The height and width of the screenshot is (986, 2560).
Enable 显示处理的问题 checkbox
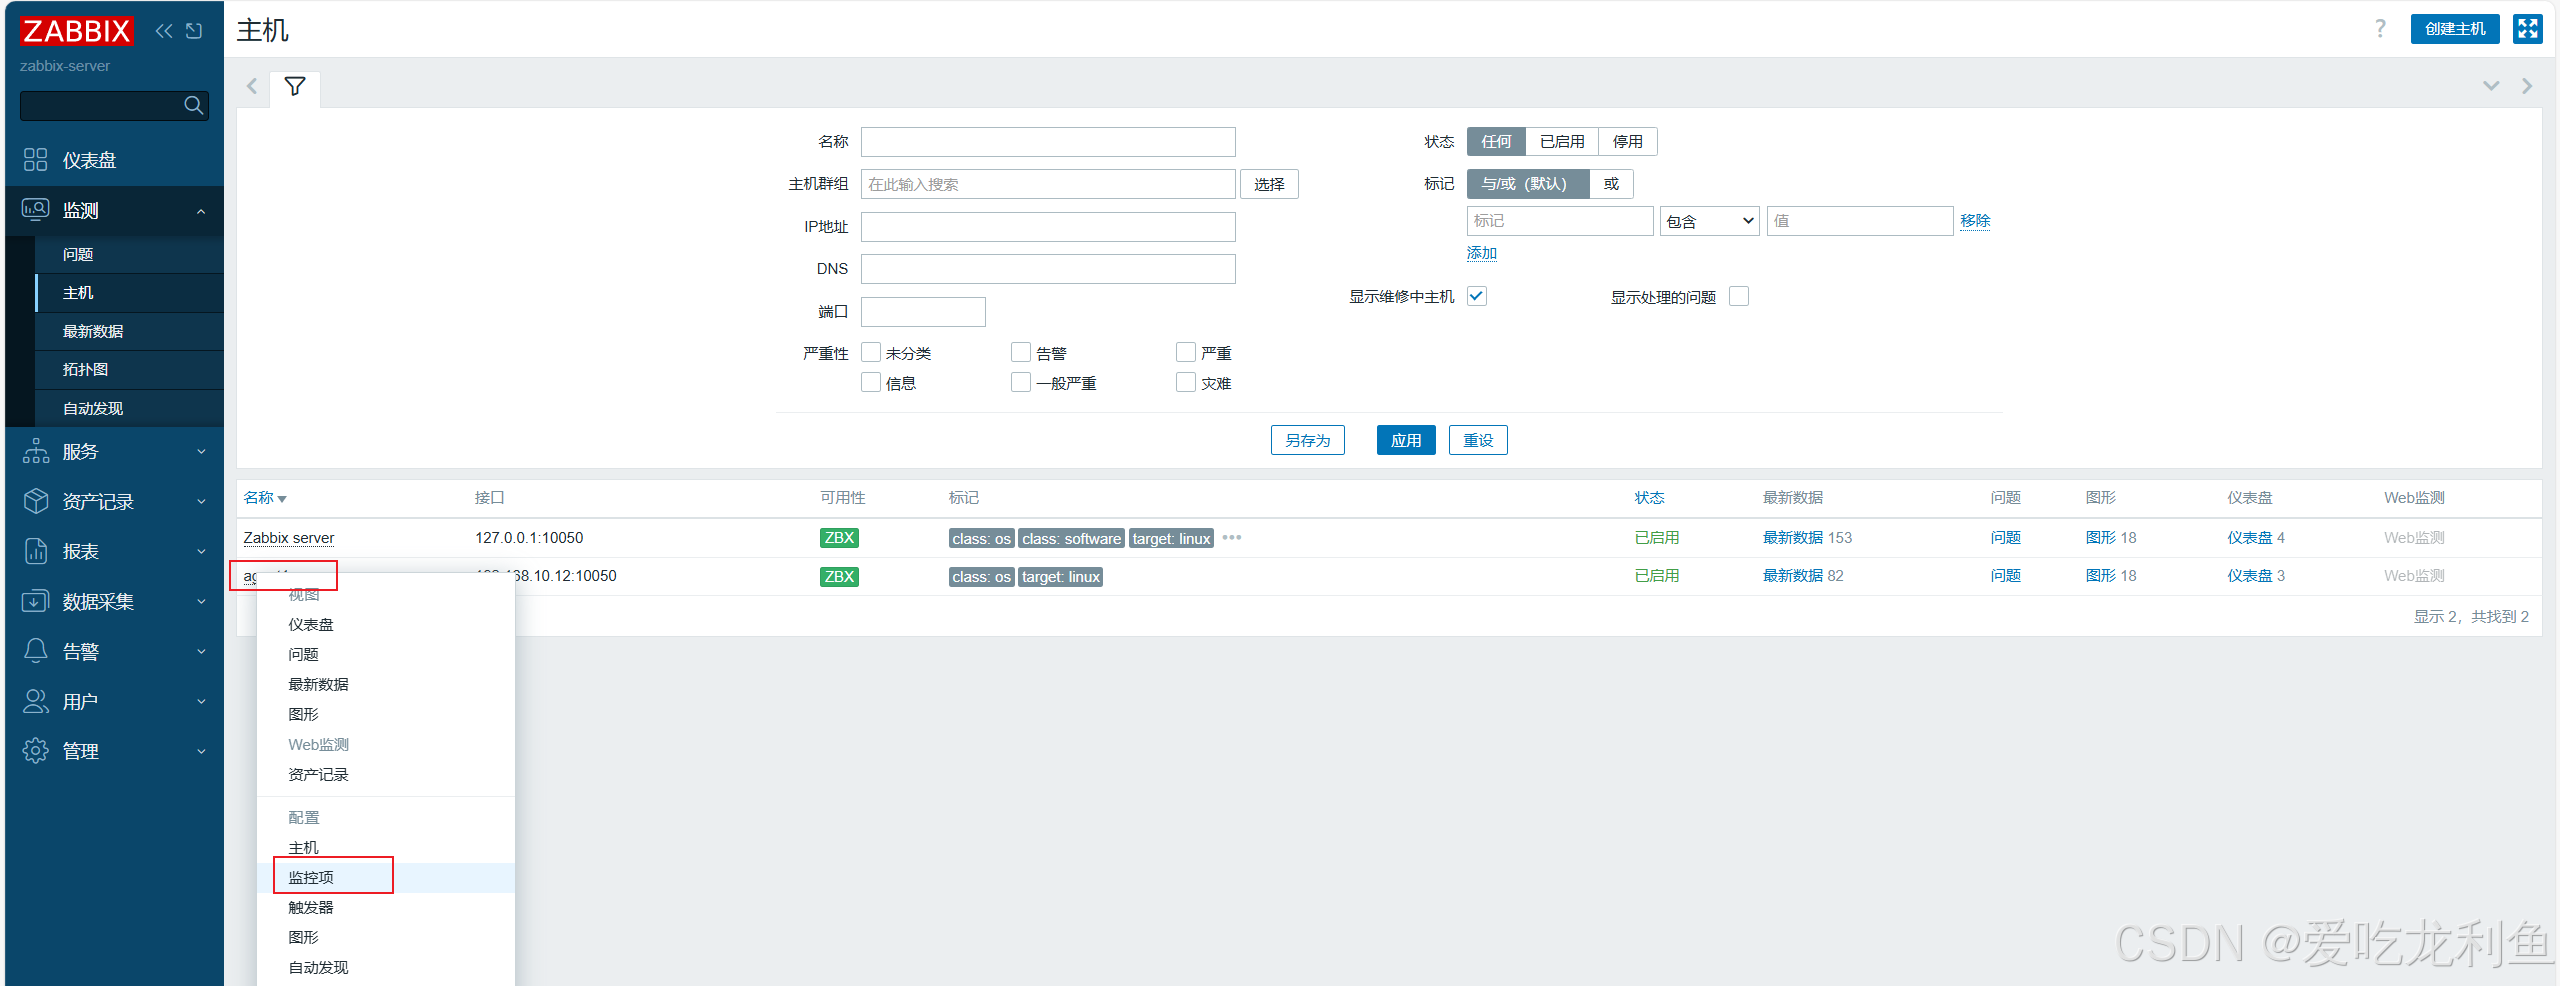pos(1739,296)
